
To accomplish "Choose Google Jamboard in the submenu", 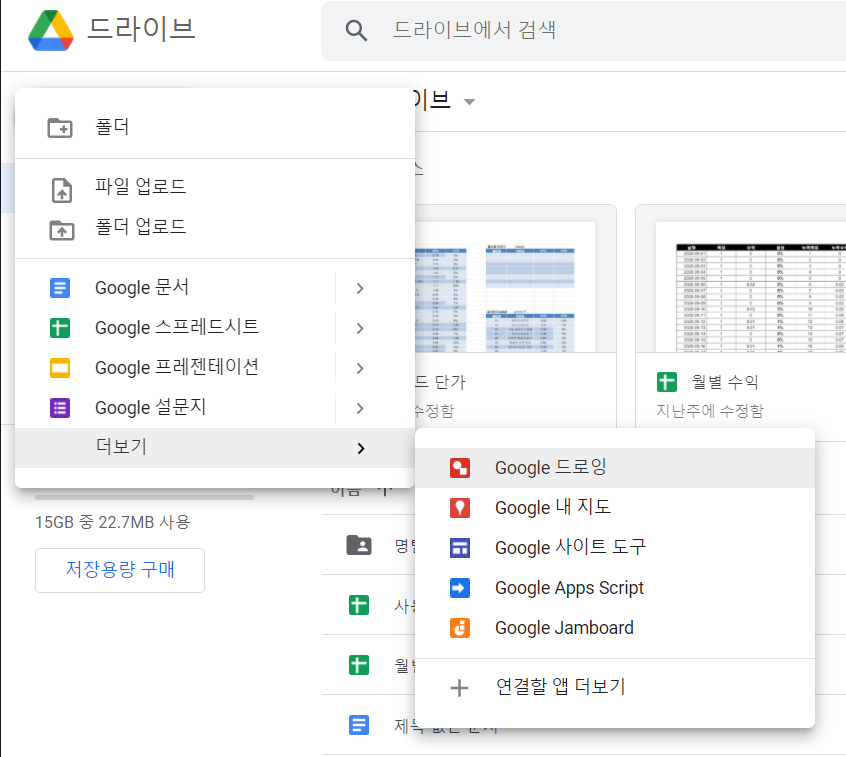I will click(615, 628).
